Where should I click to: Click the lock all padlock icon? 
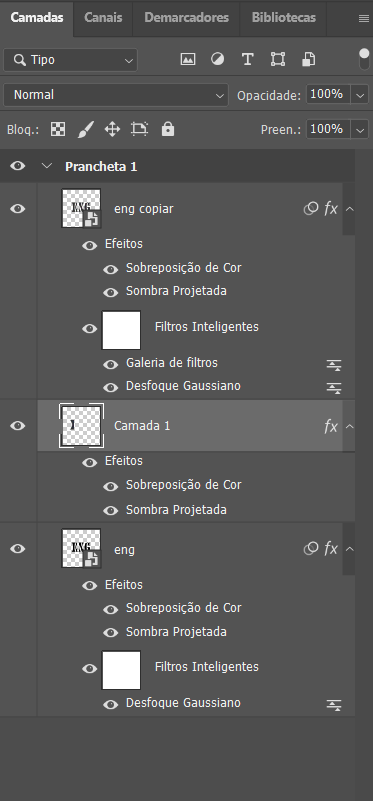tap(168, 129)
